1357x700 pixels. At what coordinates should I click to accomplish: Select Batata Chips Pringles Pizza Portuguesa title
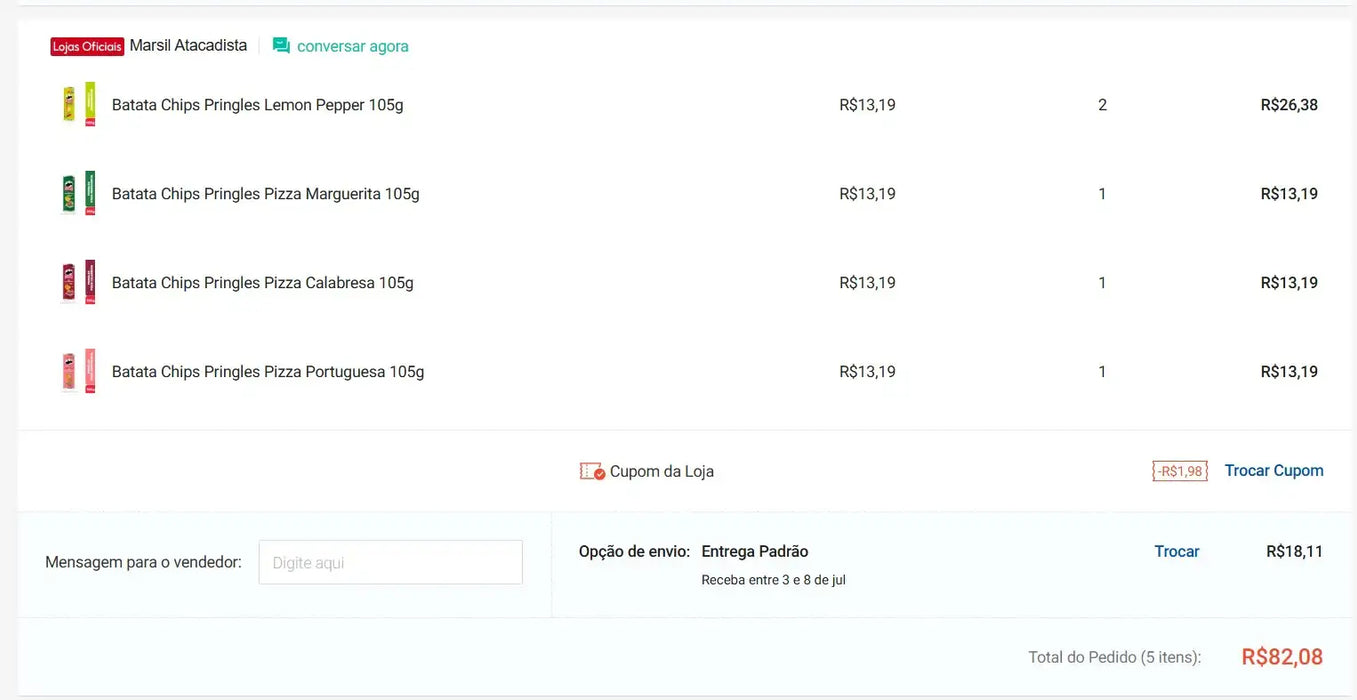(x=267, y=372)
